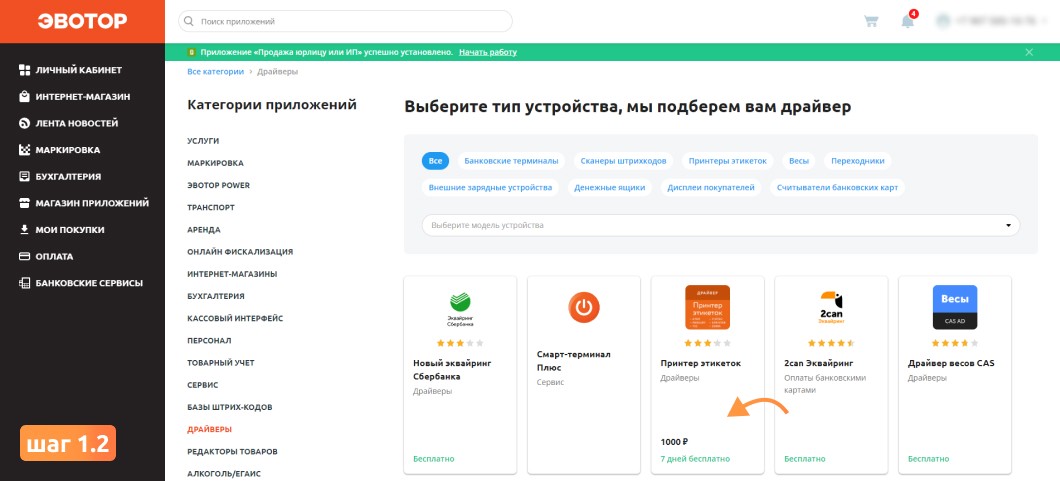Image resolution: width=1060 pixels, height=481 pixels.
Task: Click the Оплата card icon
Action: [x=24, y=257]
